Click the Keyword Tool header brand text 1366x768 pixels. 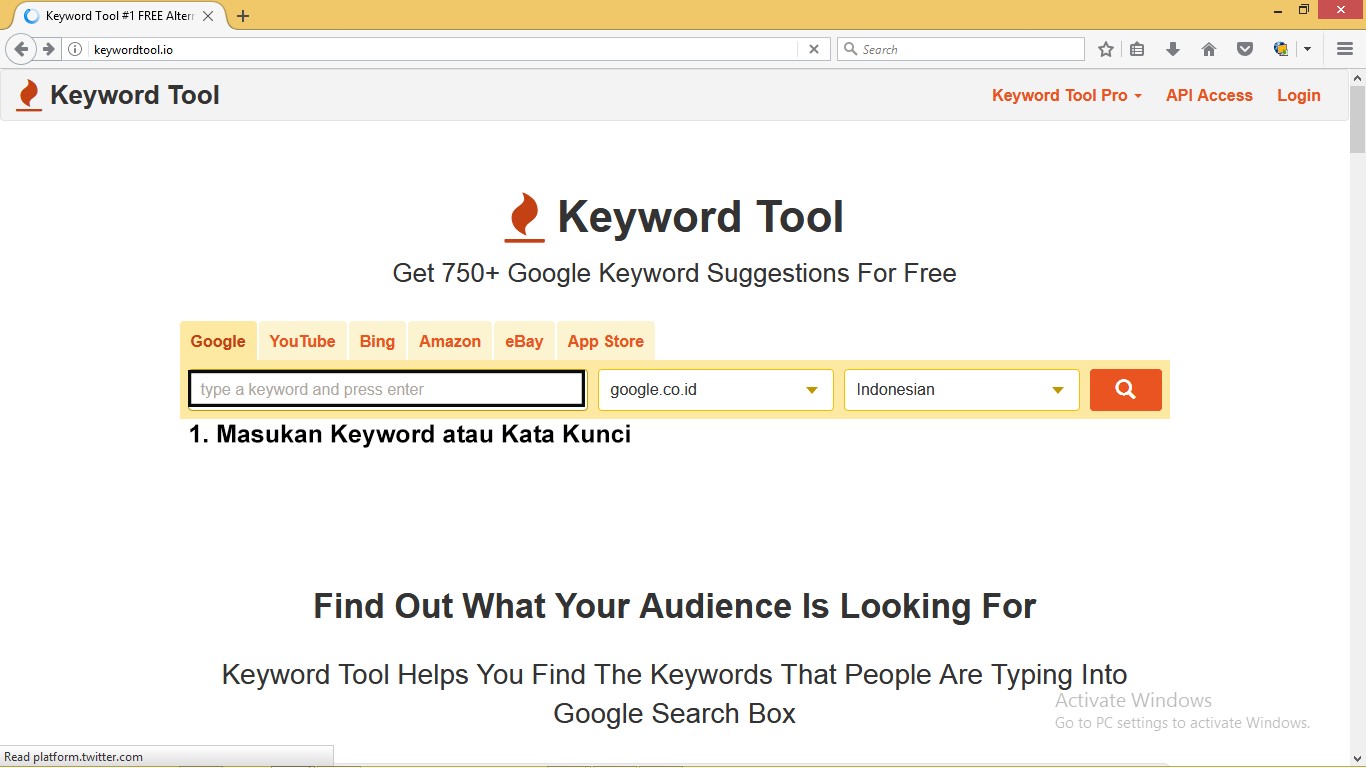(135, 95)
